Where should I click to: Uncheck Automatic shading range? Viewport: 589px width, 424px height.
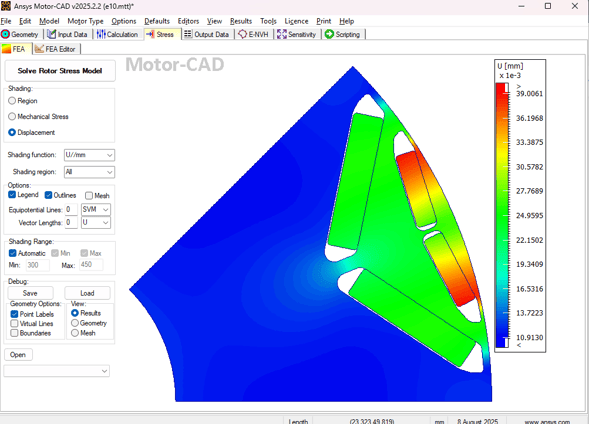tap(12, 253)
